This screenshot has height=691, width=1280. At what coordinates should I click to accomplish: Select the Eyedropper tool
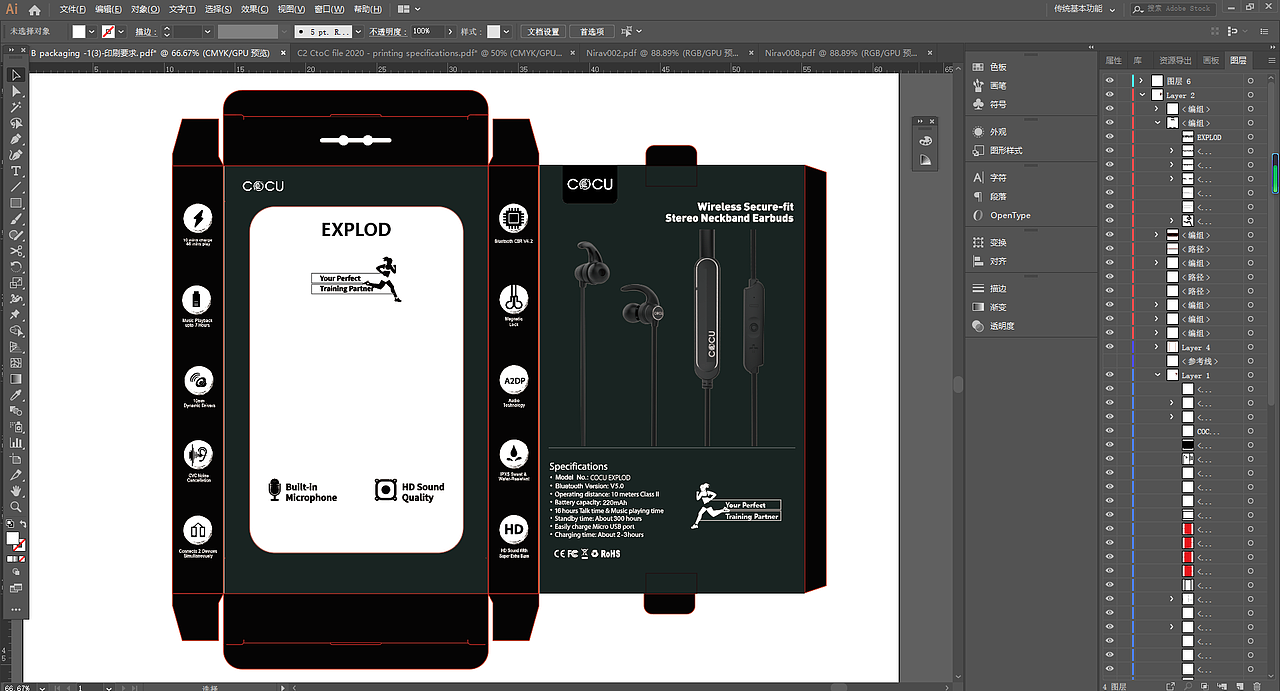coord(16,395)
